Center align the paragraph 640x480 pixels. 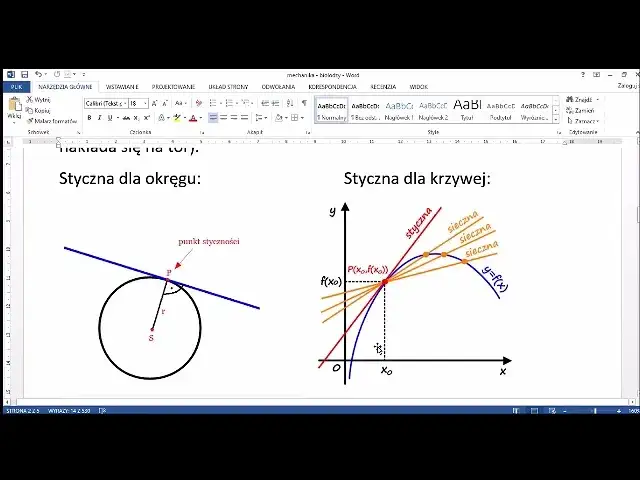click(x=223, y=118)
